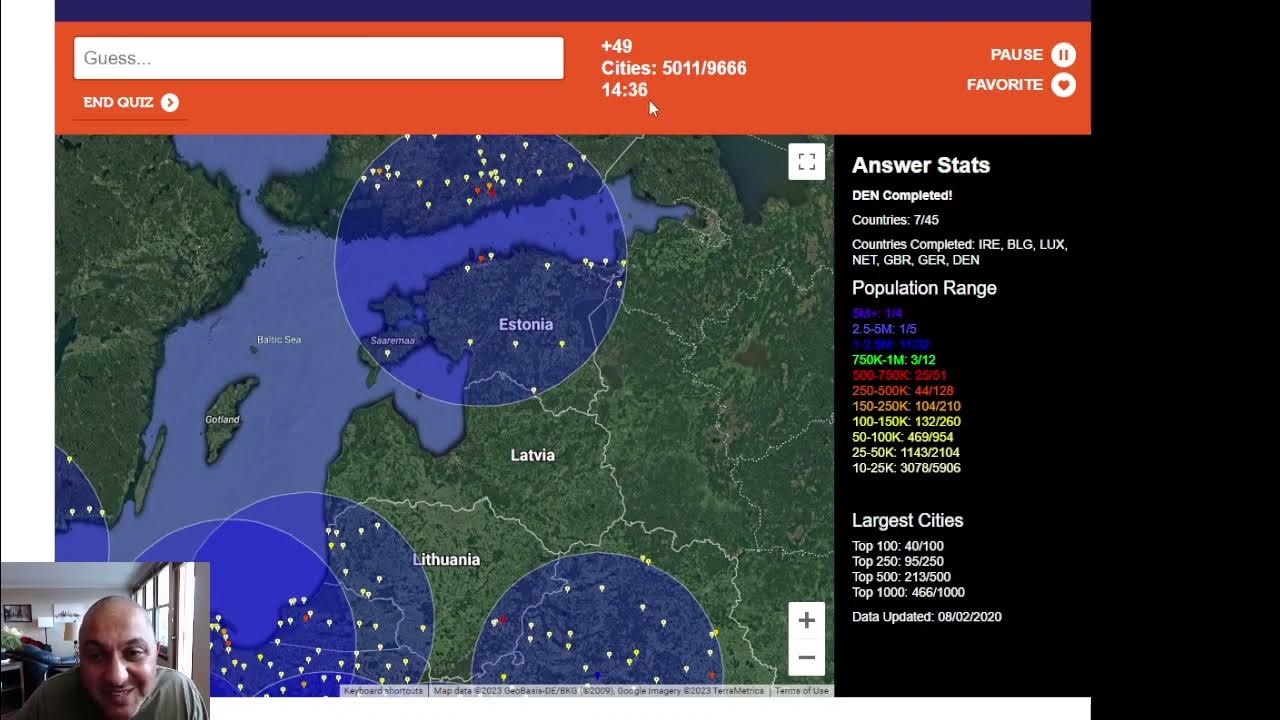
Task: Click the 250-500K: 44/128 row
Action: (x=903, y=391)
